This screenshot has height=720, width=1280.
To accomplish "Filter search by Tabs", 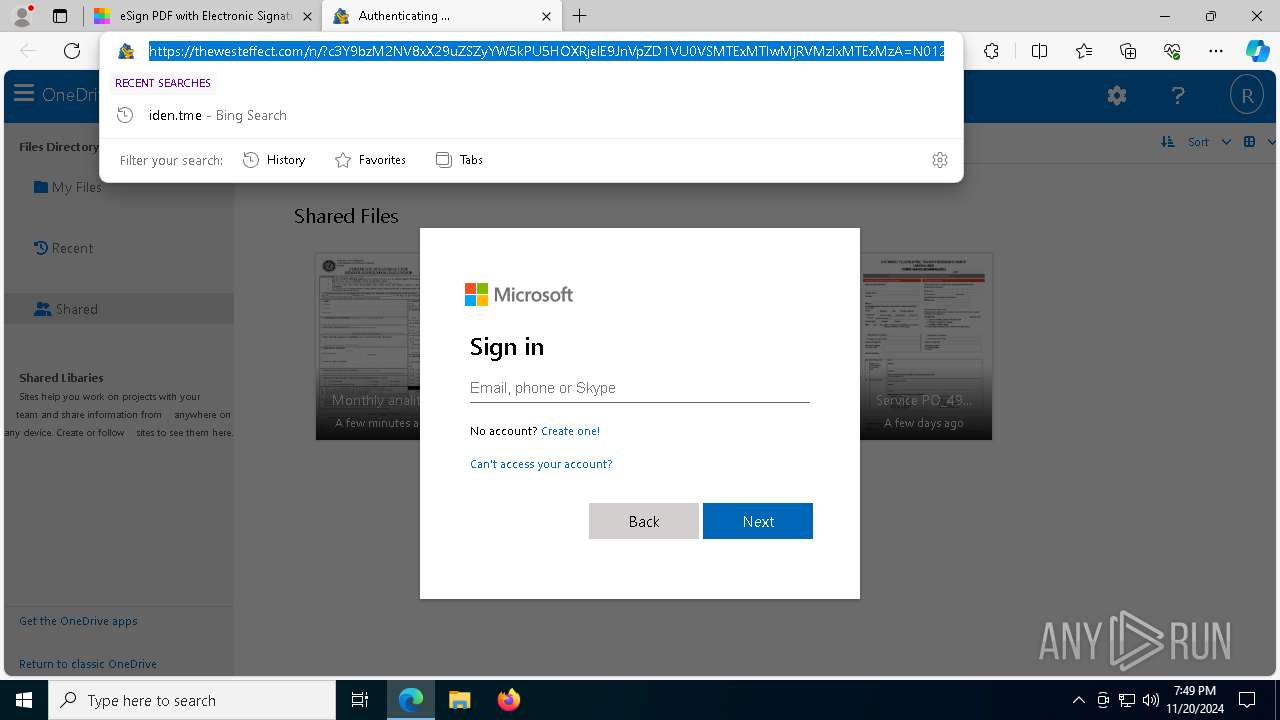I will click(x=459, y=160).
